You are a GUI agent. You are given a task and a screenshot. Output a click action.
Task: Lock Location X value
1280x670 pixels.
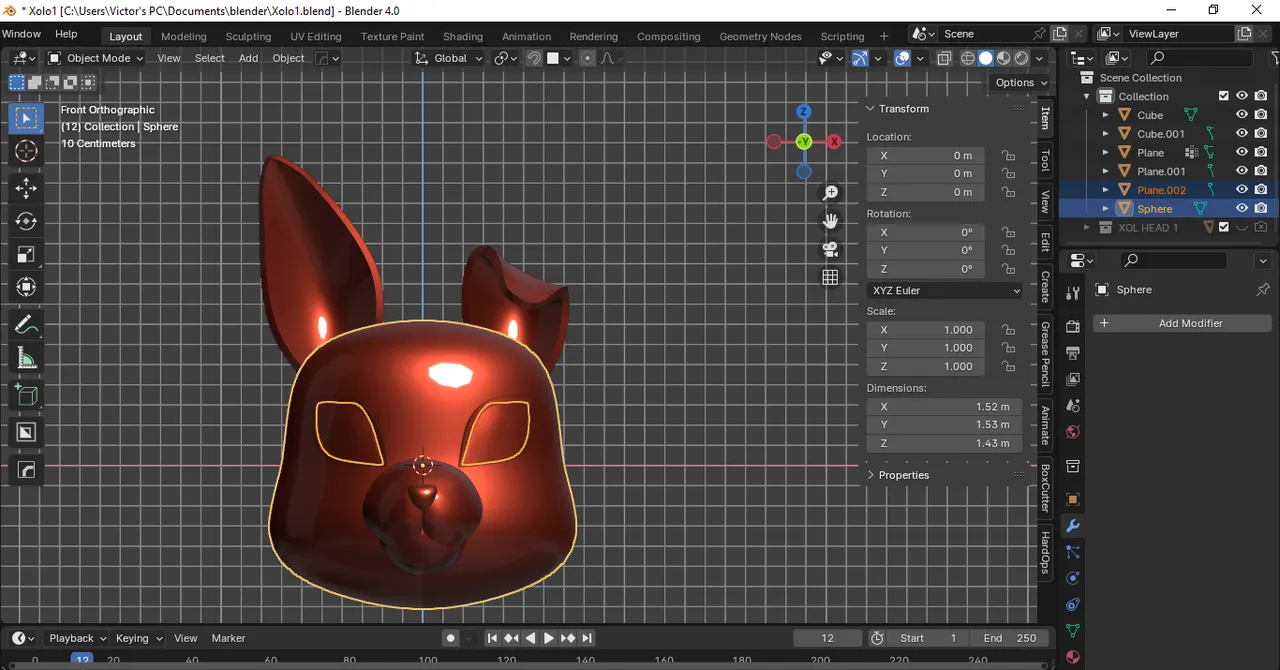pos(1009,156)
